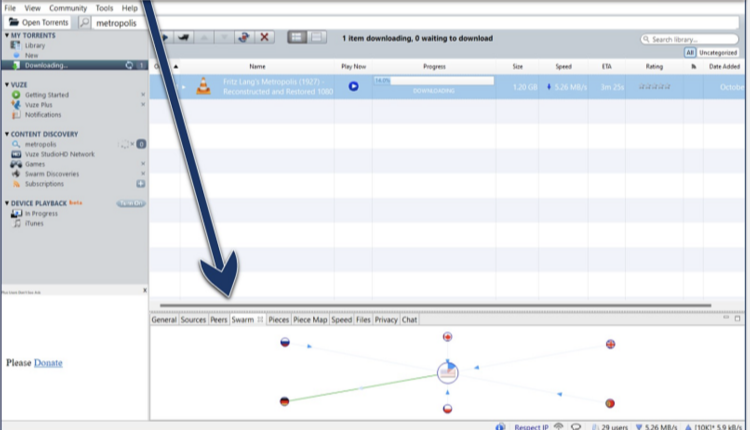Click the add subscription plus icon
The image size is (750, 430).
tap(141, 184)
